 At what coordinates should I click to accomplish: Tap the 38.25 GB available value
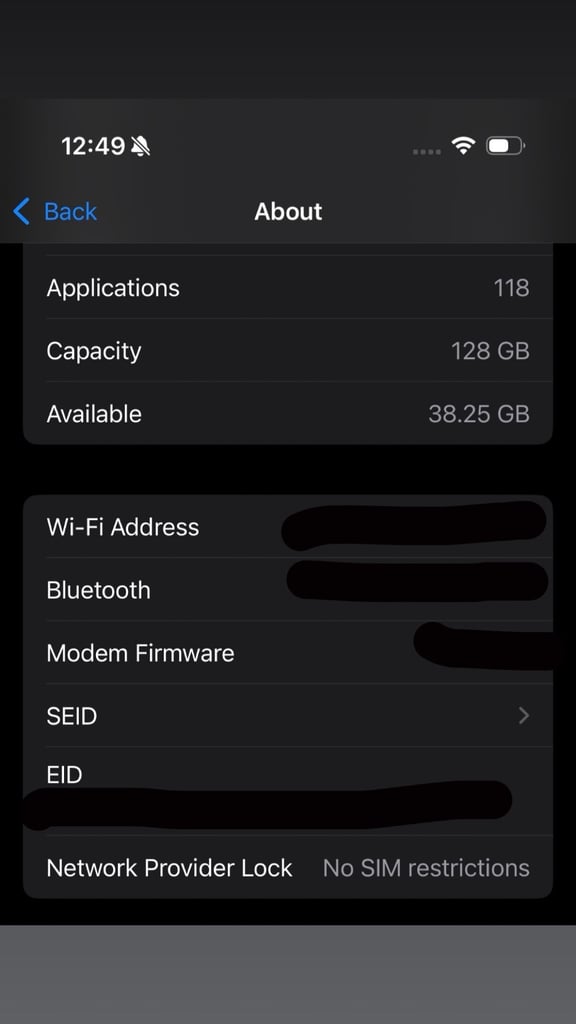[479, 414]
